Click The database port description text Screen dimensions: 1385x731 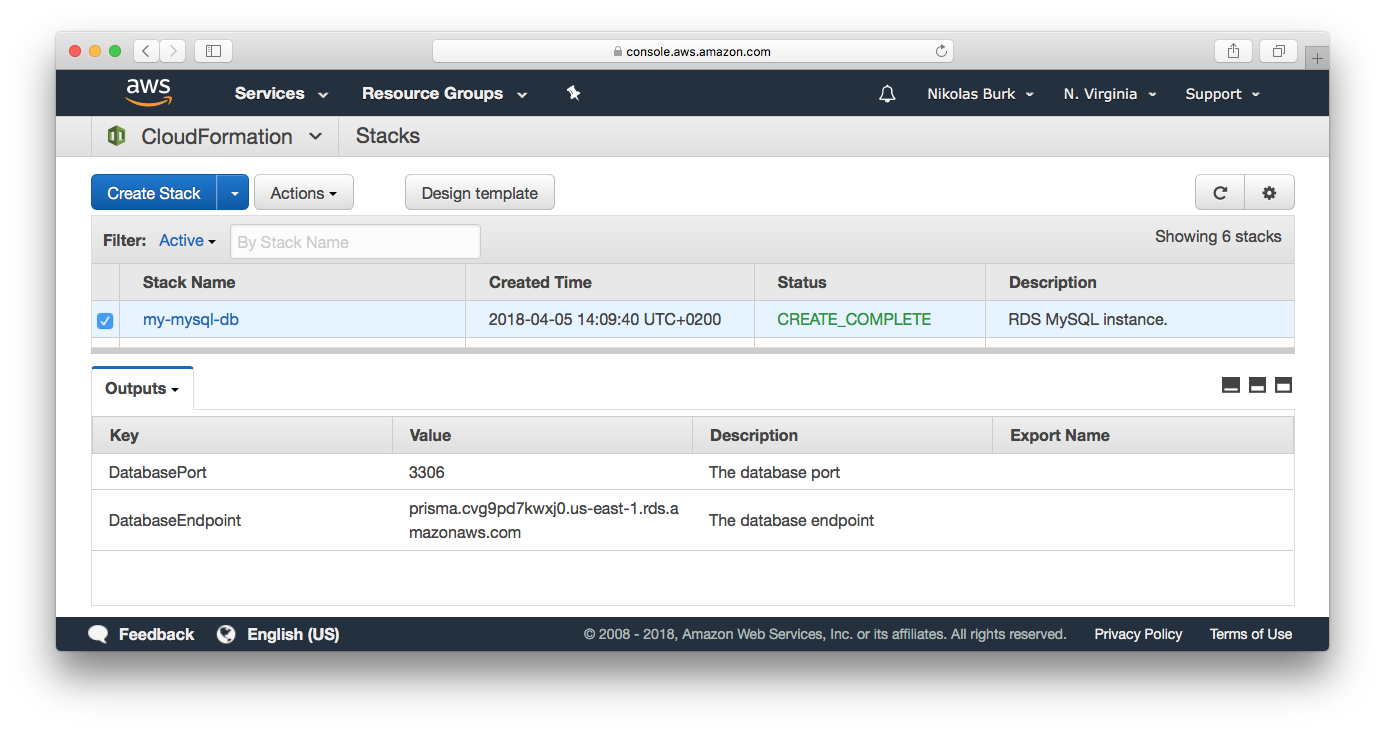tap(775, 472)
